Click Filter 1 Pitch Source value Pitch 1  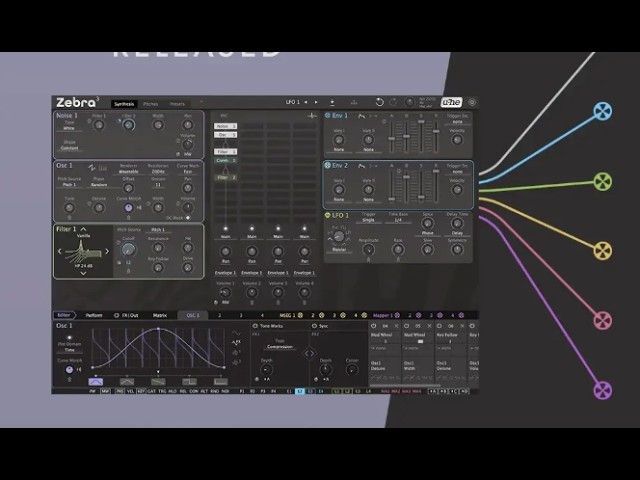[158, 230]
